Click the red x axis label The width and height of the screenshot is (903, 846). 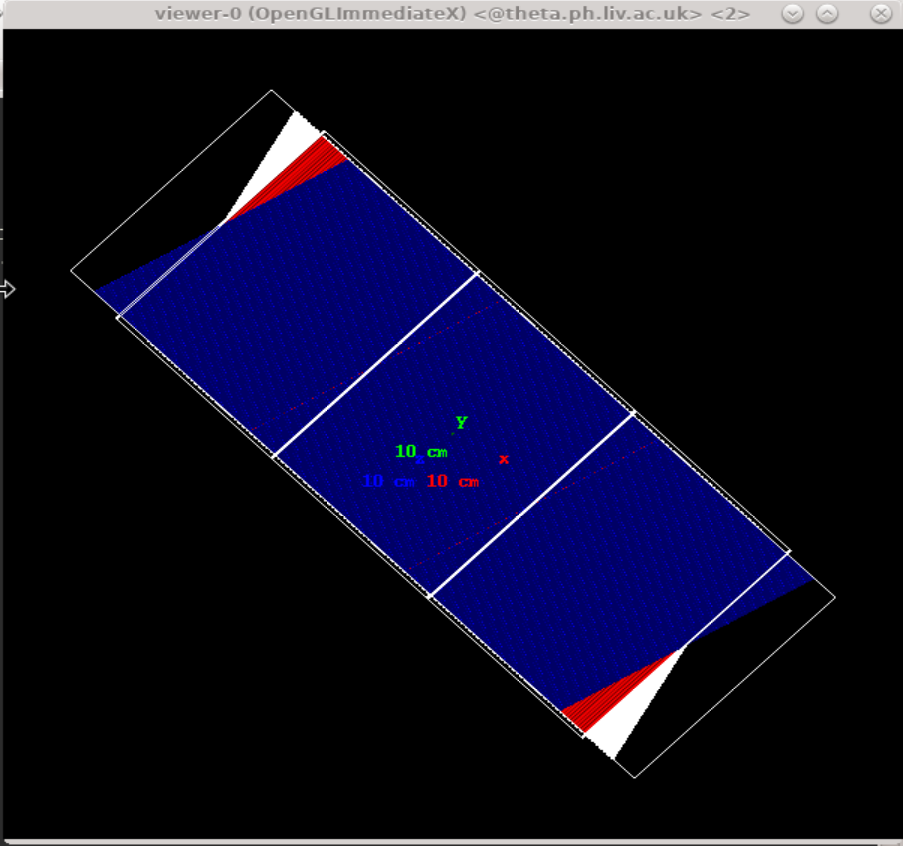[x=504, y=459]
